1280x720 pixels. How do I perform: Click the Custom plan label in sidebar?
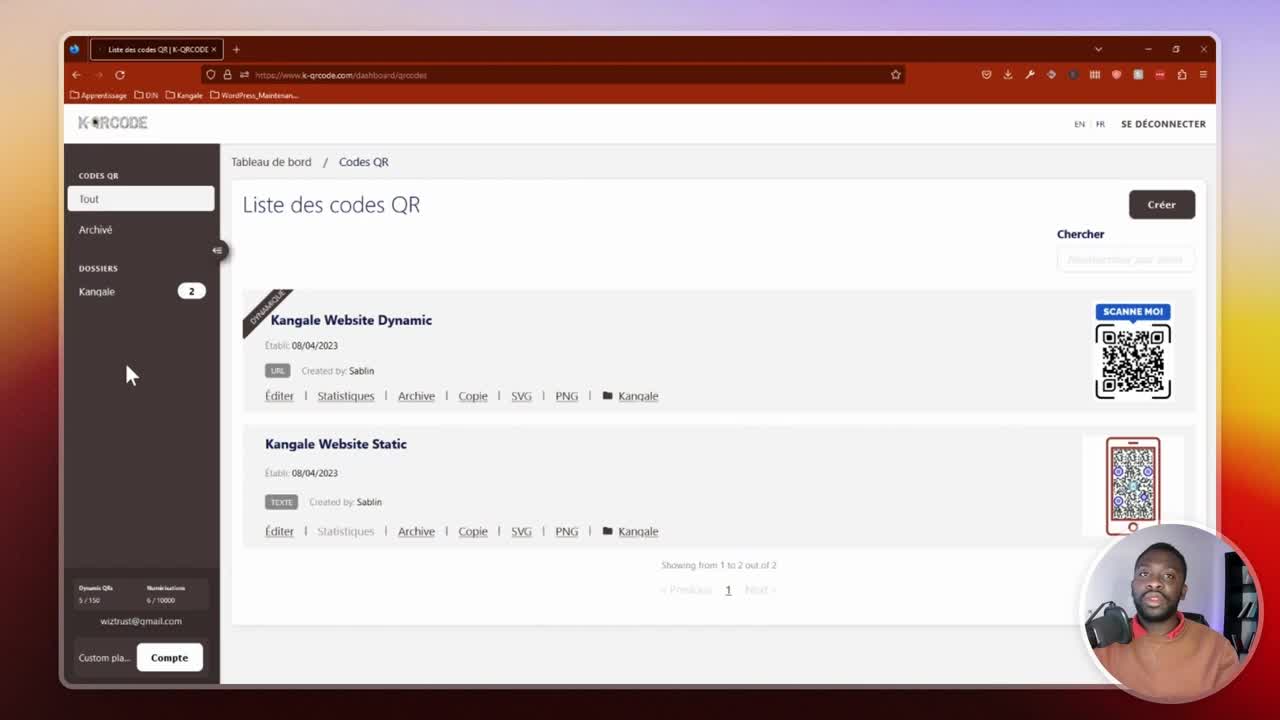pos(104,658)
